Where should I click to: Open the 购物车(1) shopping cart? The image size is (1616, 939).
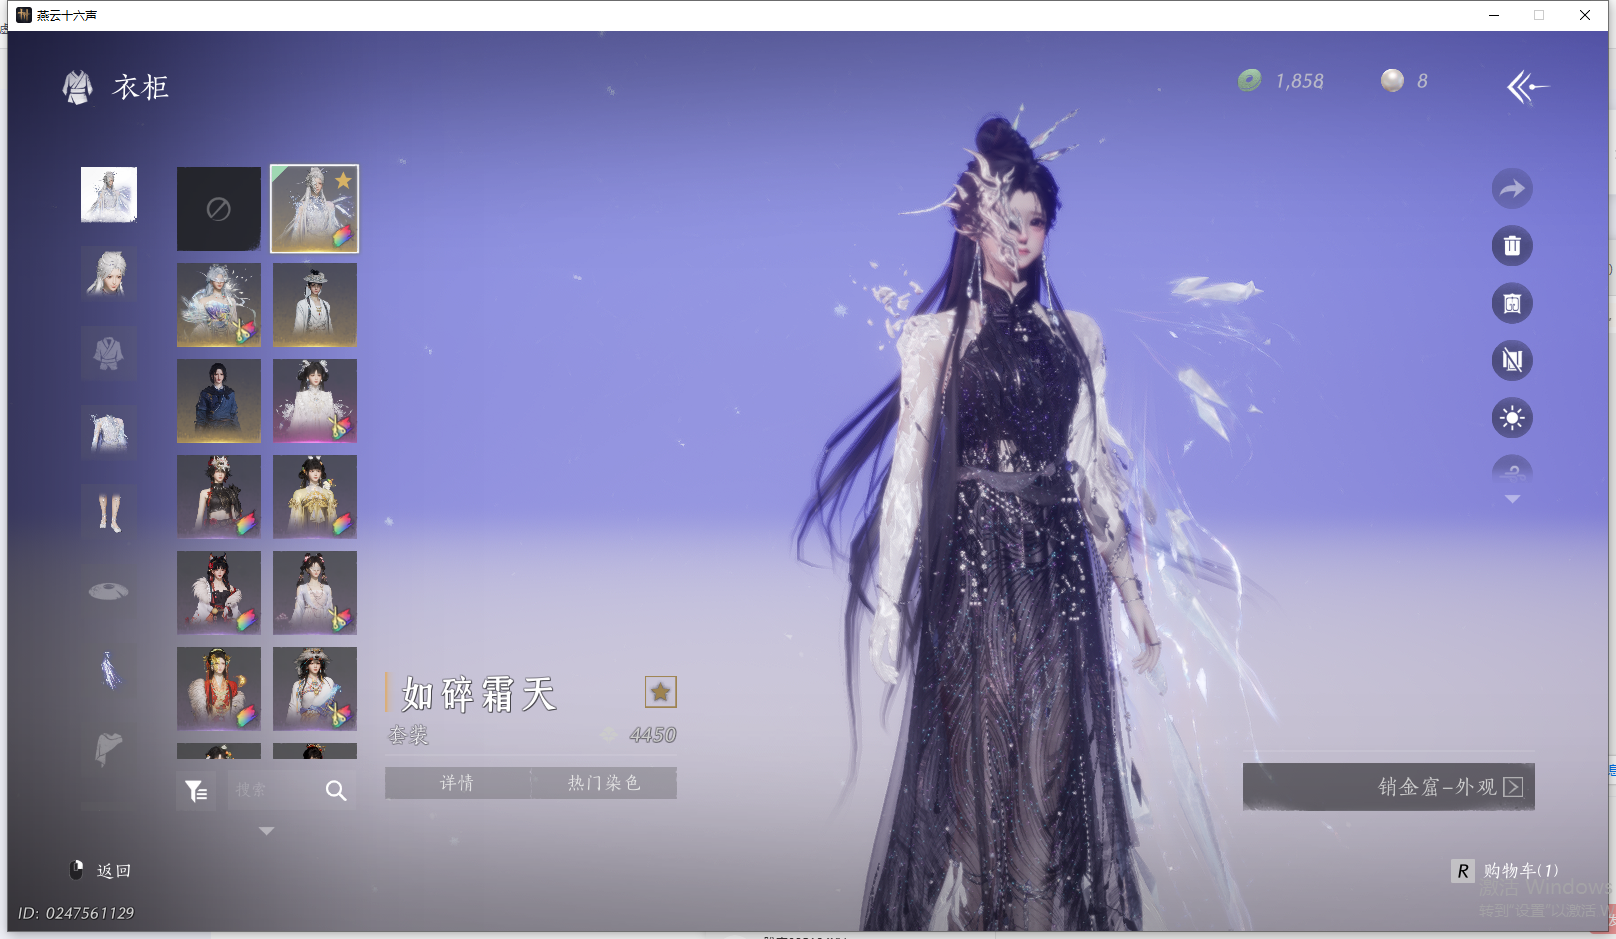pos(1506,871)
